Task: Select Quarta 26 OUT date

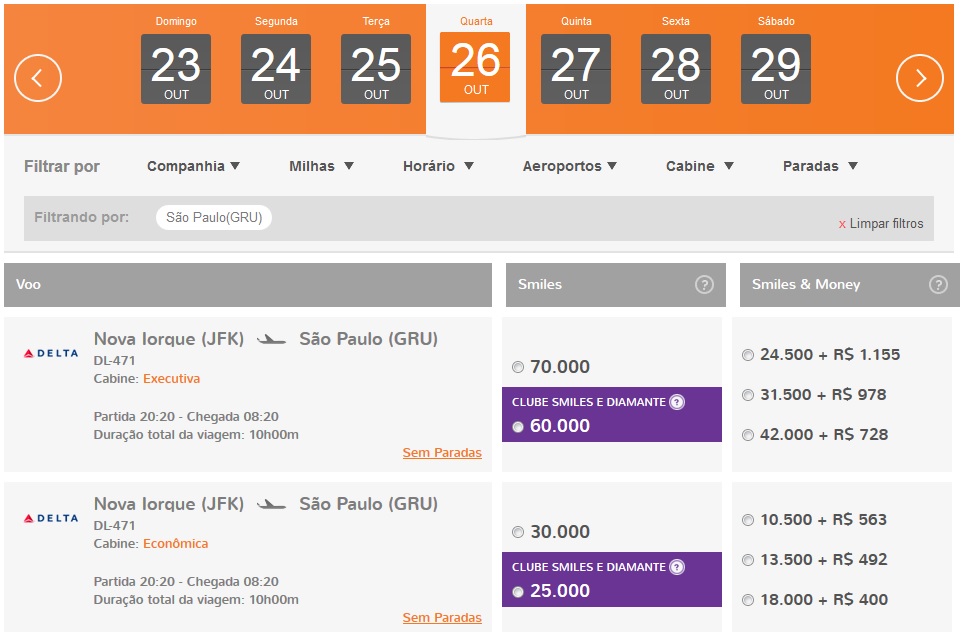Action: [x=475, y=67]
